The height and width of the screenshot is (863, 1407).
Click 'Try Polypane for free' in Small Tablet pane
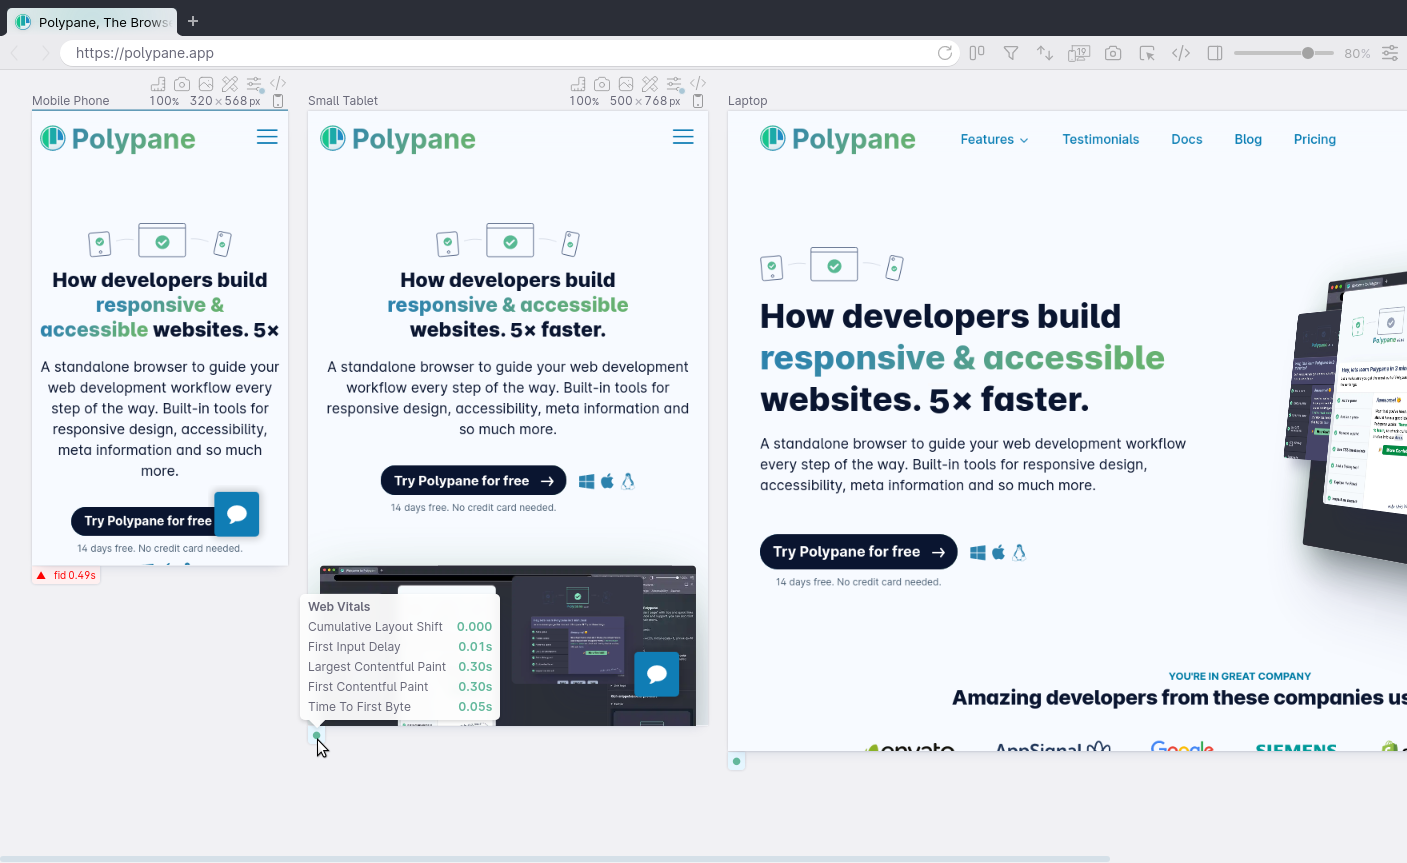[x=473, y=481]
